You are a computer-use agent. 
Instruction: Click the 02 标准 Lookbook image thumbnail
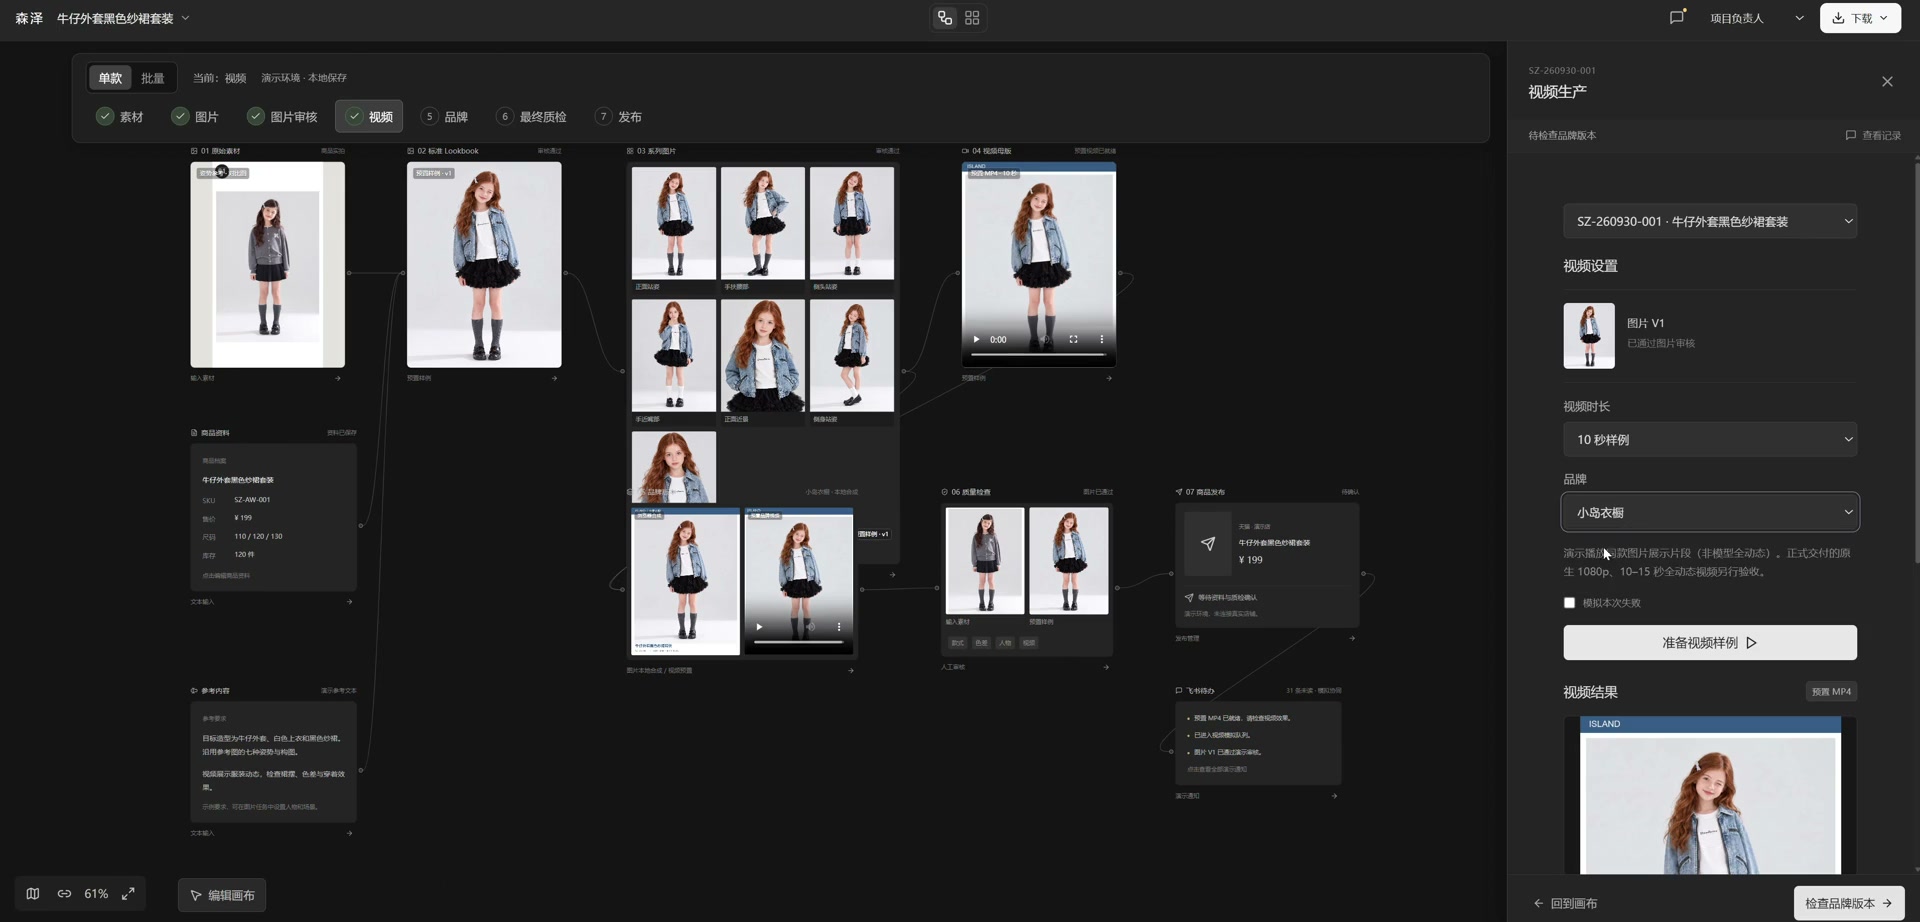point(484,265)
